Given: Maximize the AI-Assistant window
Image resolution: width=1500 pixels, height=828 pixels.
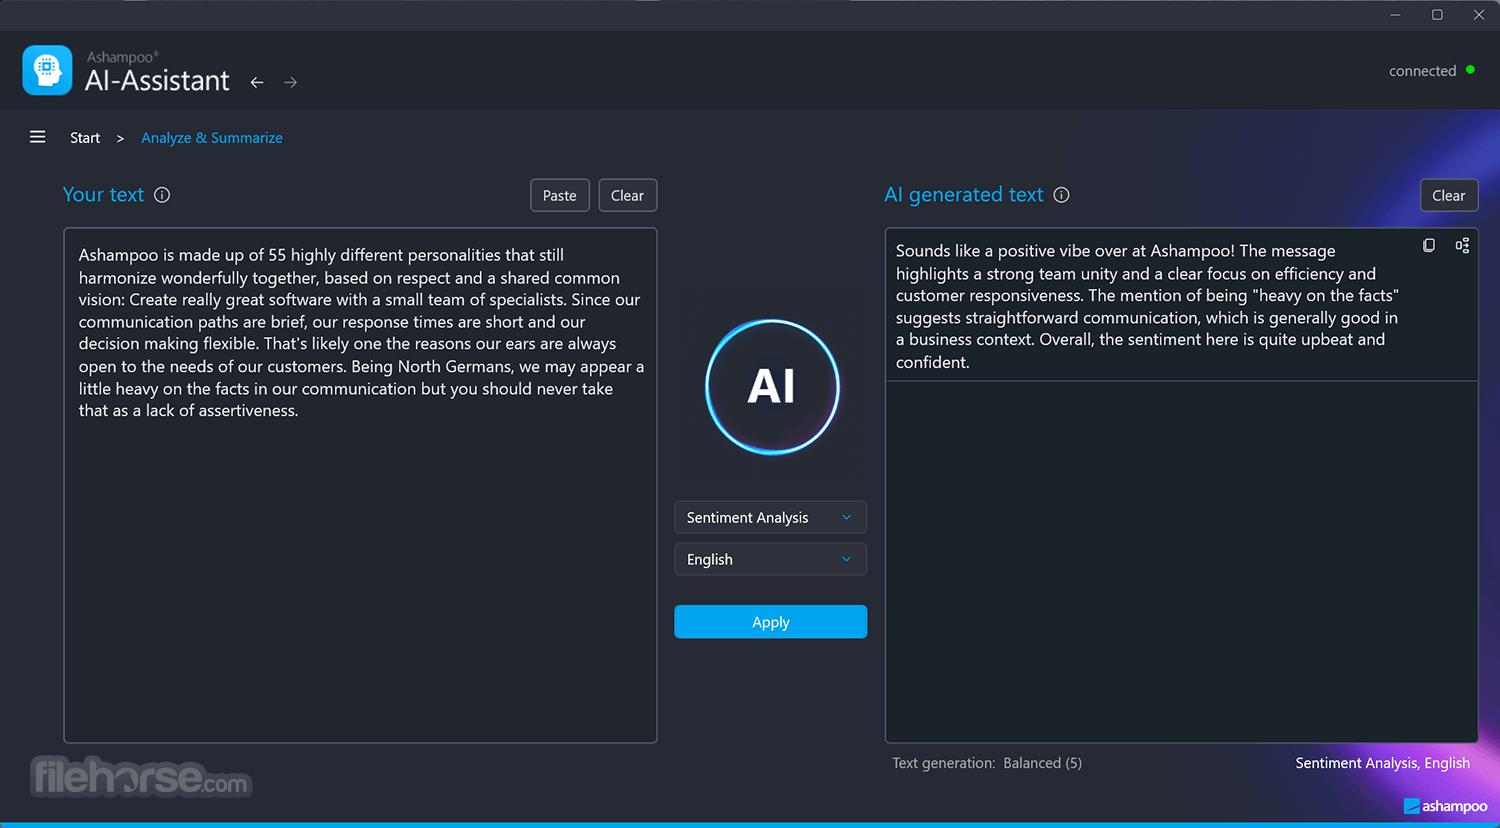Looking at the screenshot, I should [x=1437, y=15].
